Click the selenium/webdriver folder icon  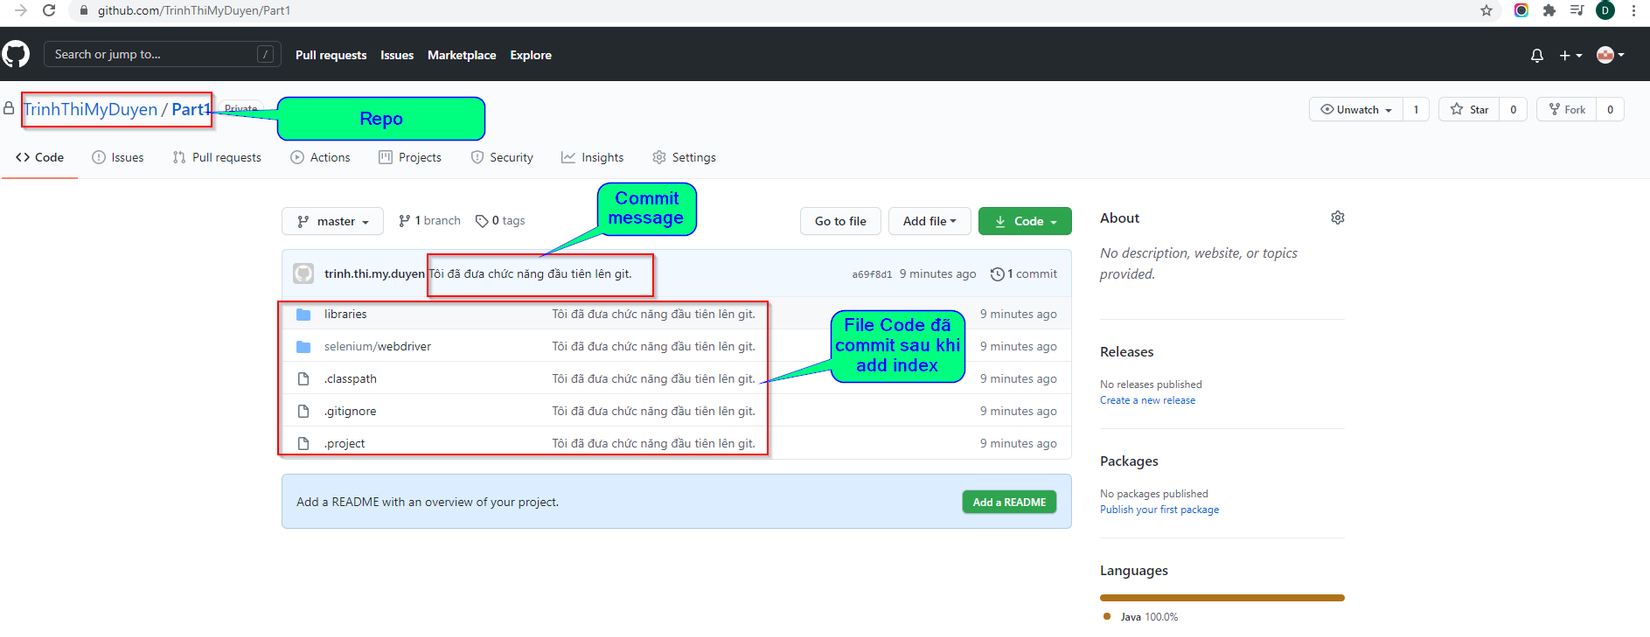pyautogui.click(x=303, y=346)
